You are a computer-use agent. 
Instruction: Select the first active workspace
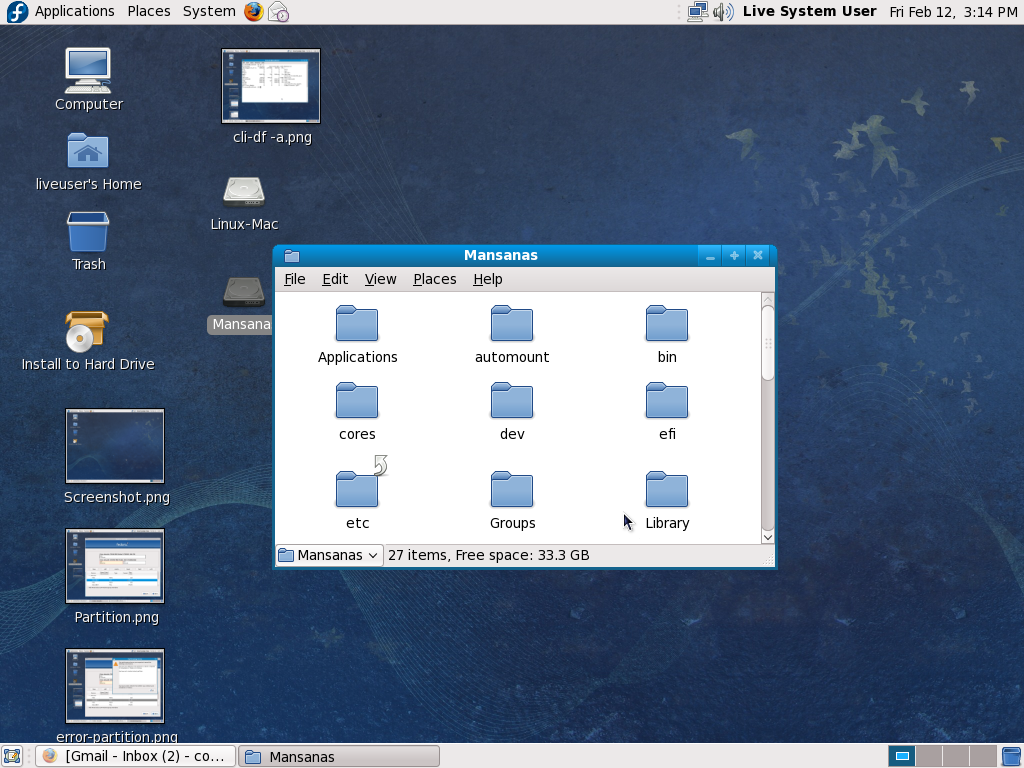click(x=902, y=756)
